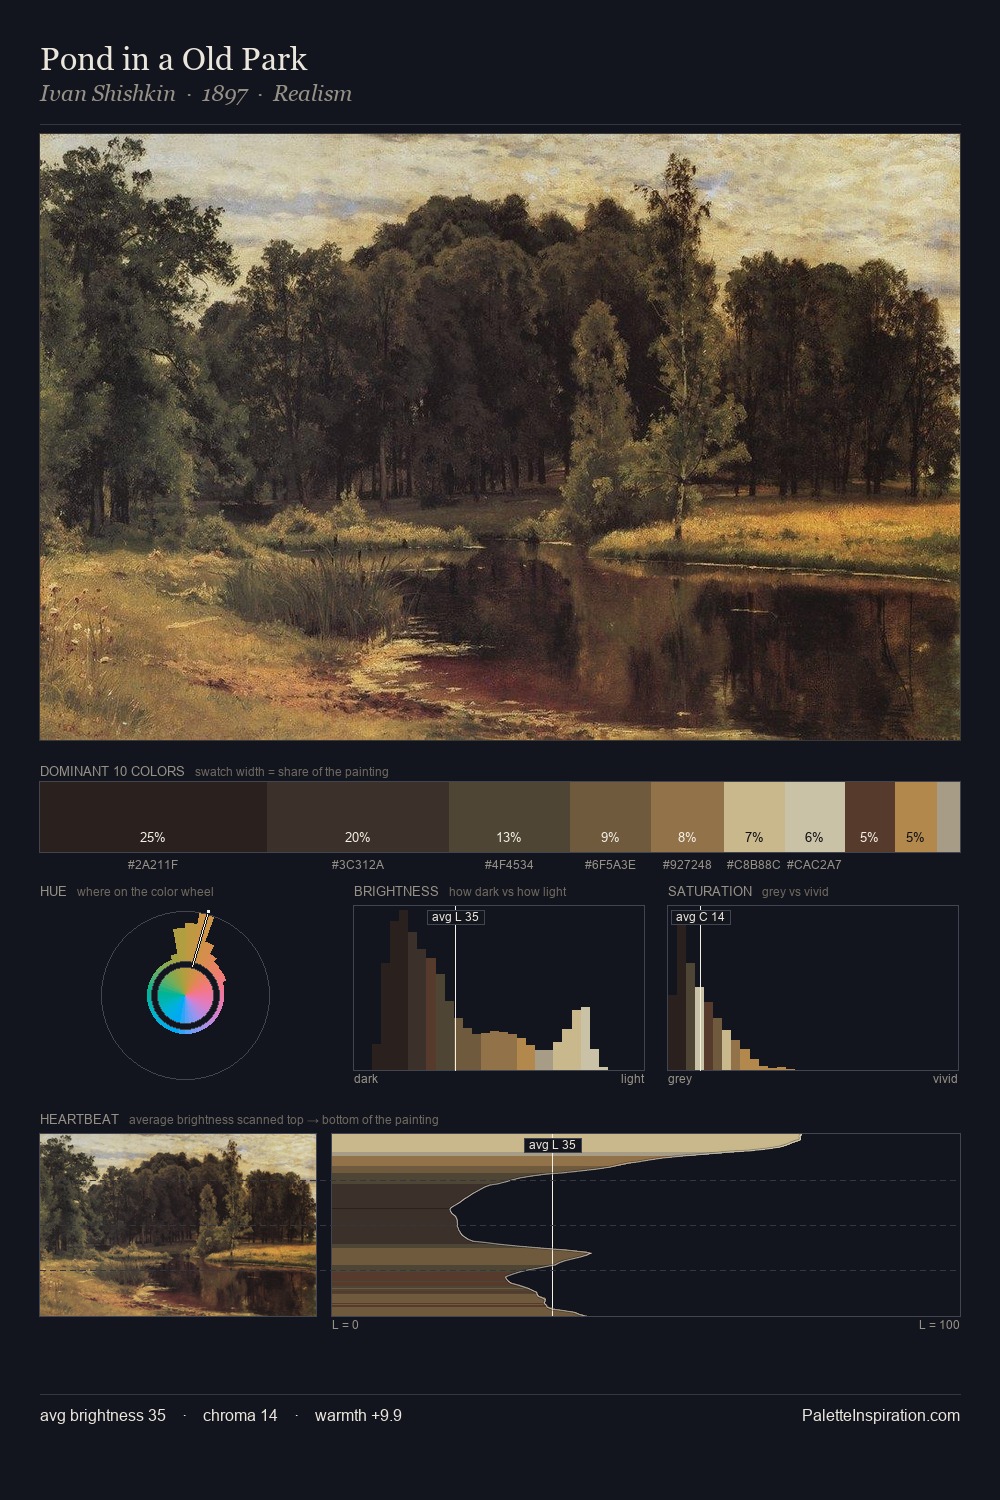Choose the 9% swatch in the palette

(610, 817)
